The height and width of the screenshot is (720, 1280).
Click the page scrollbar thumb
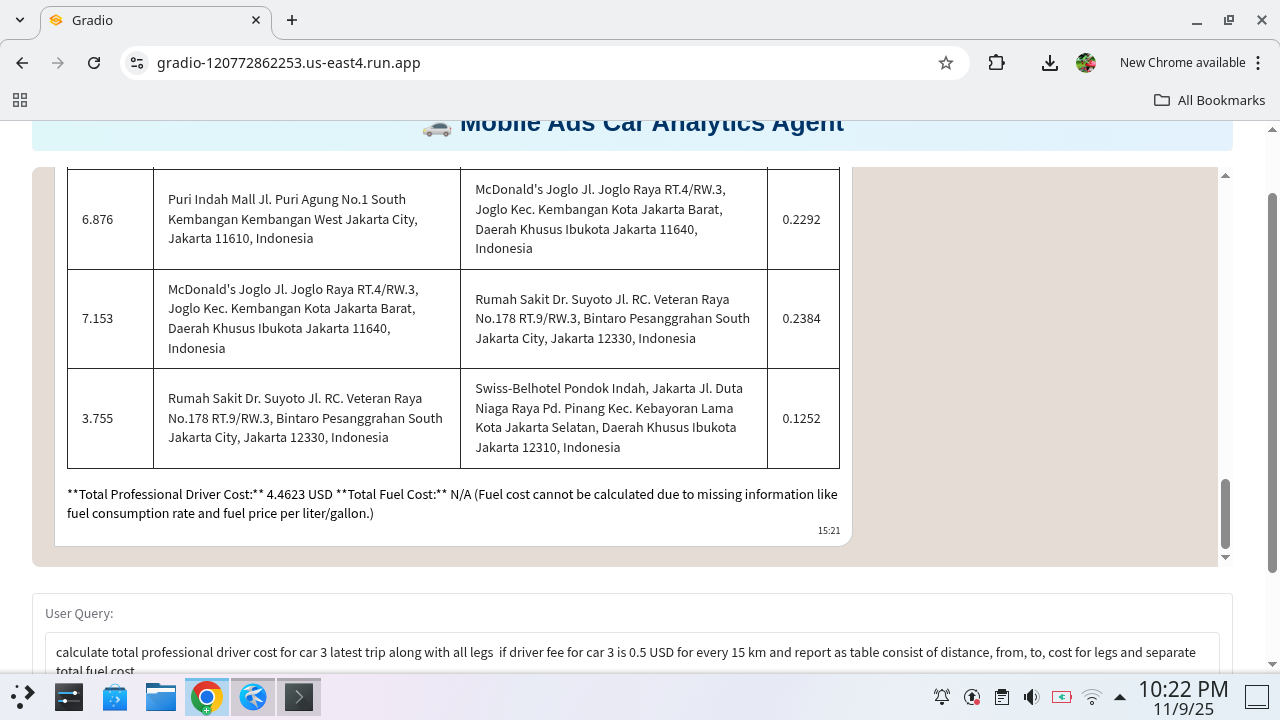coord(1272,383)
